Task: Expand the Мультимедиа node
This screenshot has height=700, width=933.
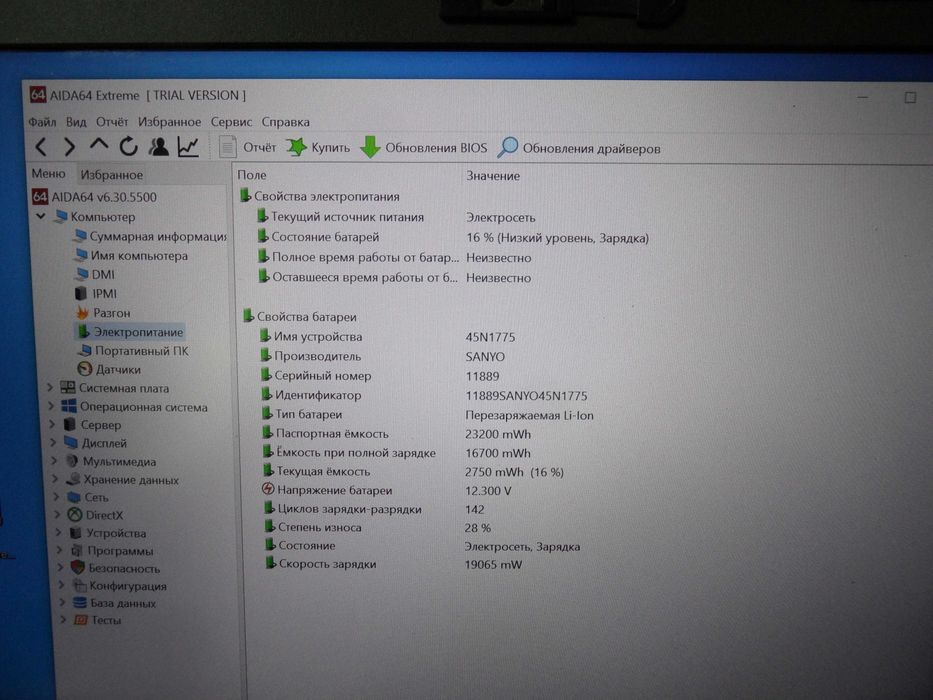Action: click(54, 461)
